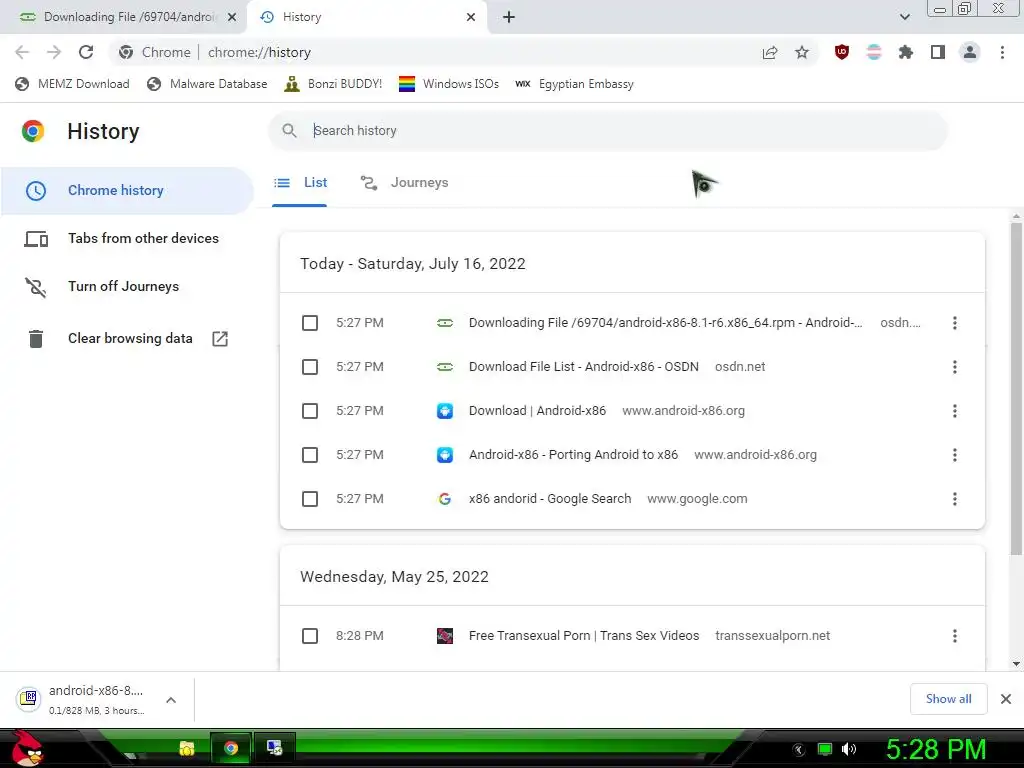1024x768 pixels.
Task: Click android-x86 download item in download bar
Action: pos(82,699)
